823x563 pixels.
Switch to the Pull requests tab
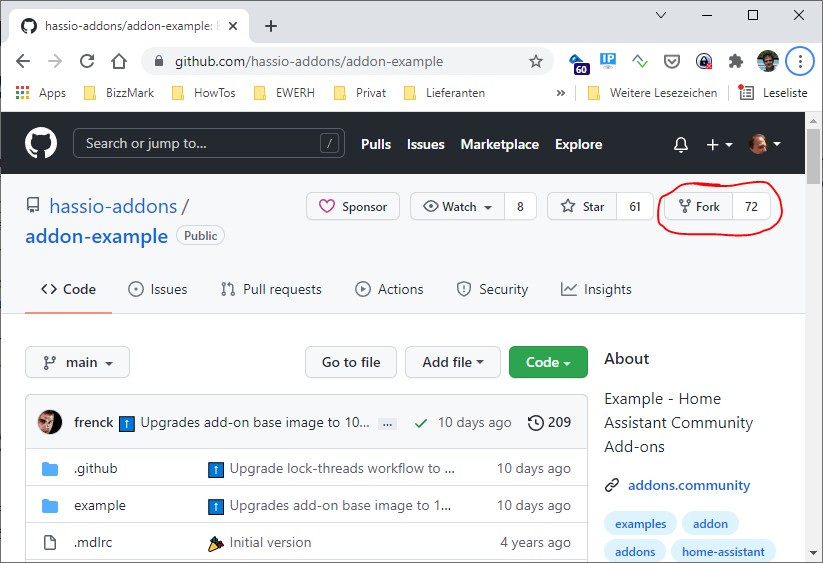tap(271, 289)
